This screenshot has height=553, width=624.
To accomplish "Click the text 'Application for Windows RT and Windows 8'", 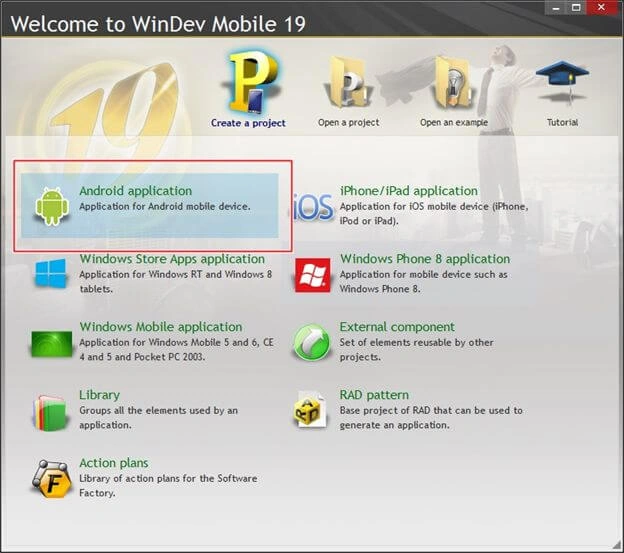I will click(x=176, y=275).
